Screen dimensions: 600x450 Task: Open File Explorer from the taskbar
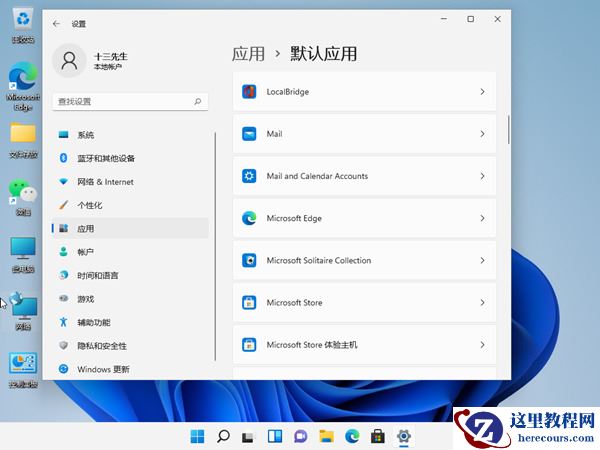(x=326, y=436)
